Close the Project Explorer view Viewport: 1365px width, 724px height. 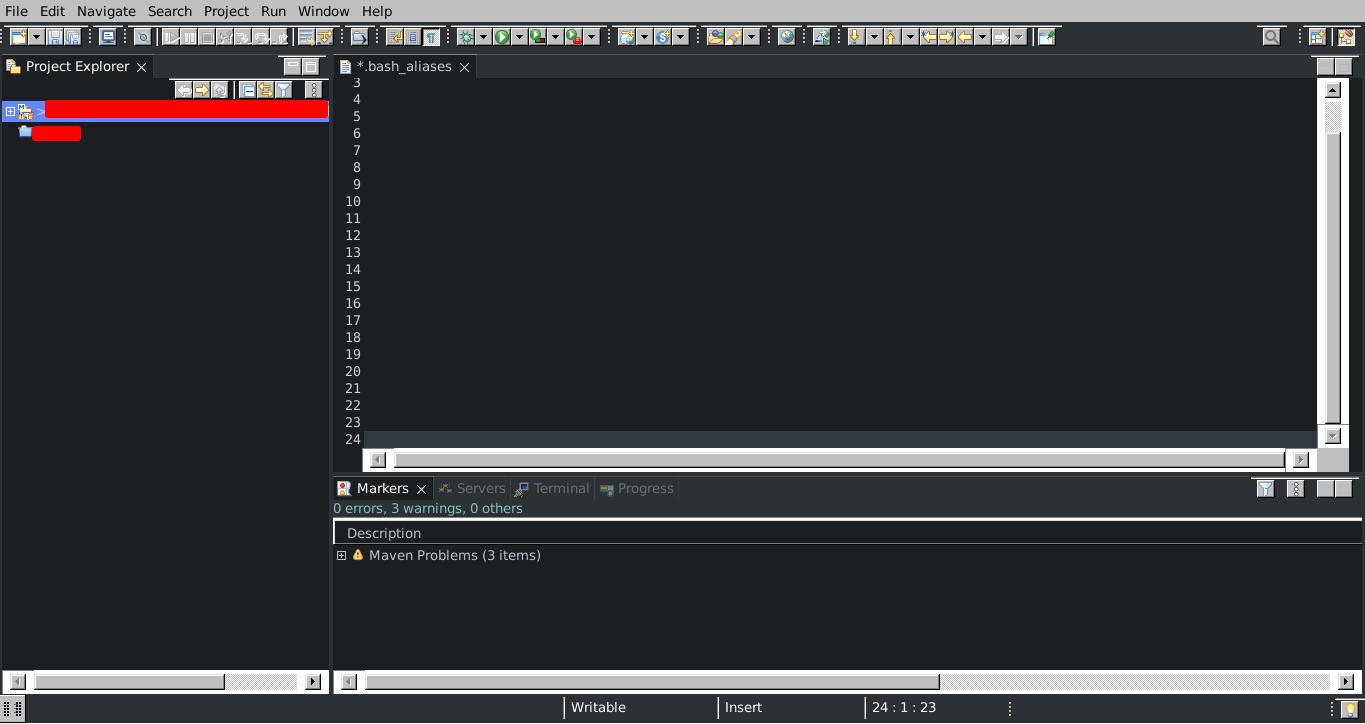141,67
